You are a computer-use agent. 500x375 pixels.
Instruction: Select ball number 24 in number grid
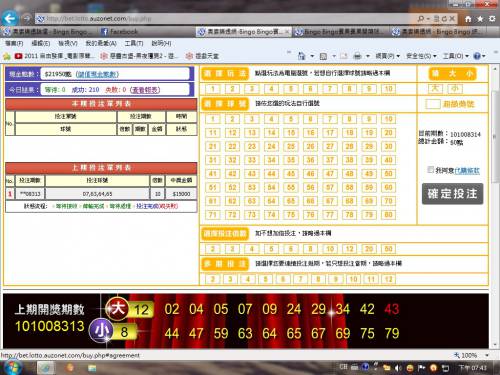point(271,146)
